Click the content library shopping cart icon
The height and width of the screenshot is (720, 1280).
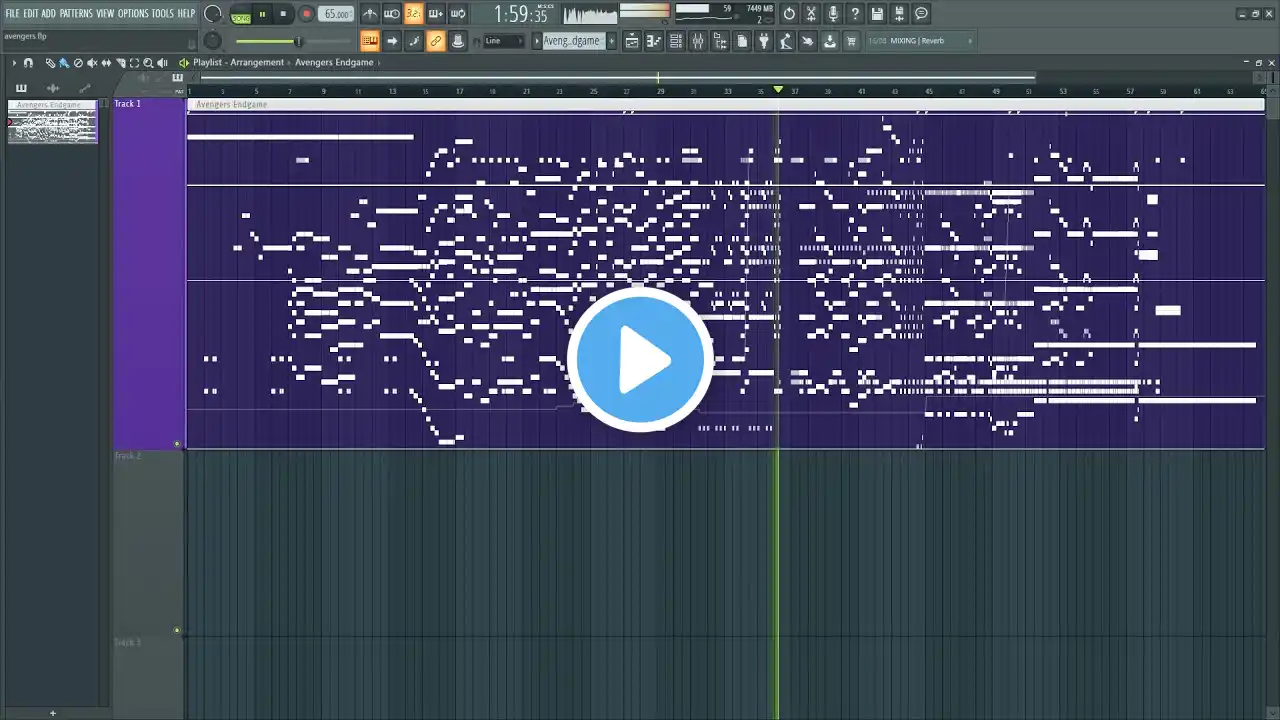pos(851,41)
